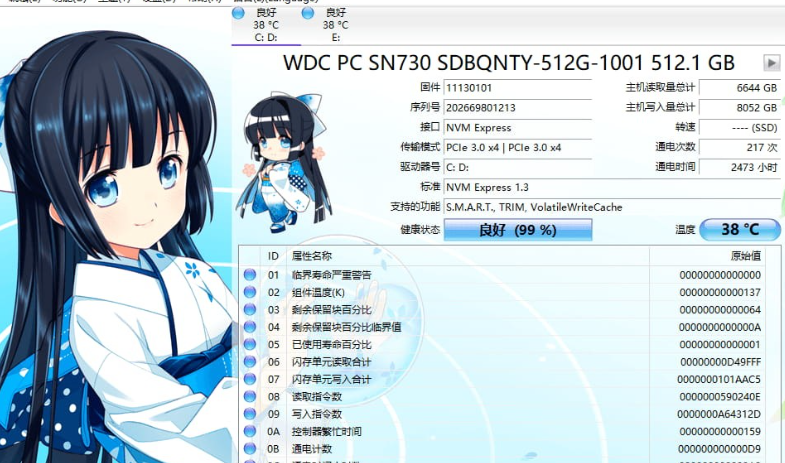This screenshot has height=463, width=785.
Task: Click rotation rate value ---- (SSD)
Action: (739, 128)
